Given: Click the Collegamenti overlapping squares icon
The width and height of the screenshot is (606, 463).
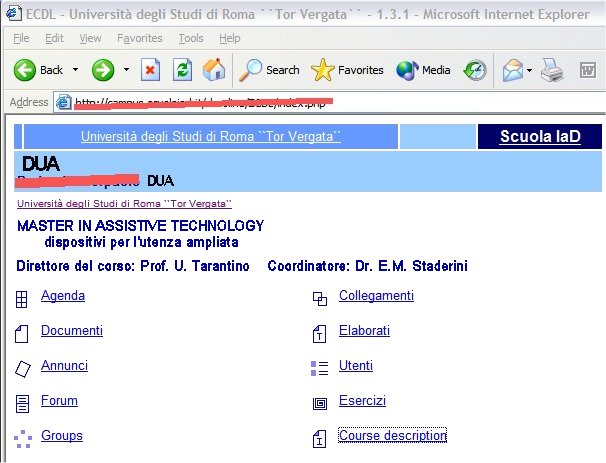Looking at the screenshot, I should (x=320, y=299).
